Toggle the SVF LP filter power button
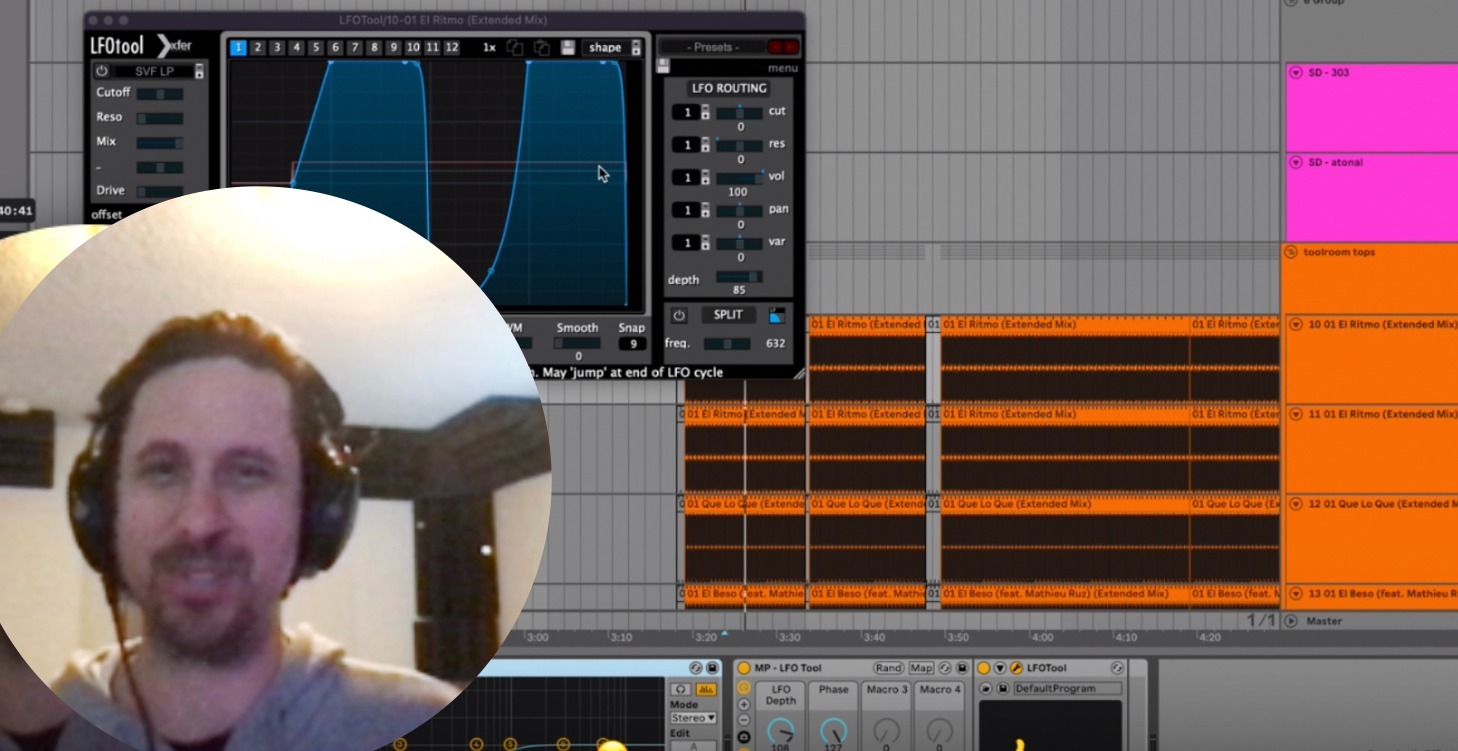This screenshot has height=751, width=1458. [x=101, y=71]
